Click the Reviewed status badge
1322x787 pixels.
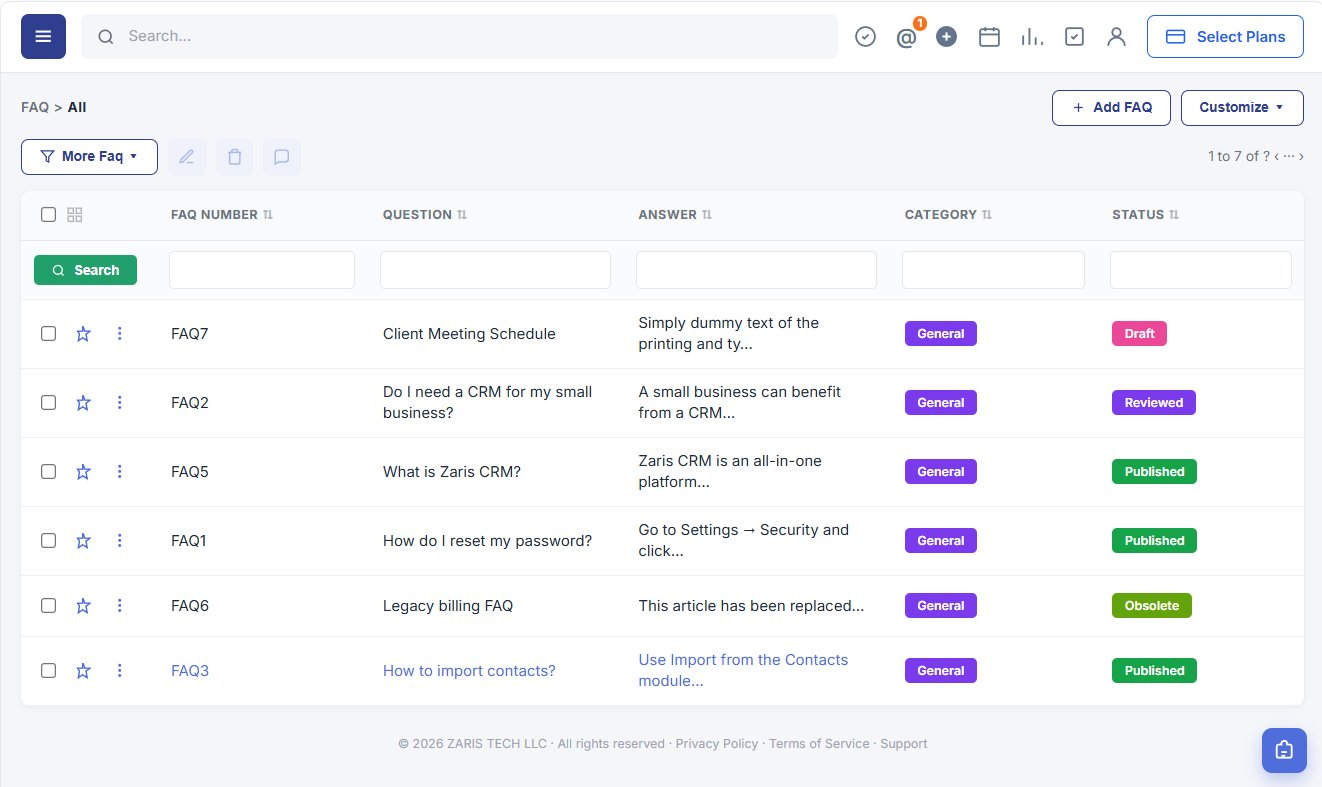1154,403
